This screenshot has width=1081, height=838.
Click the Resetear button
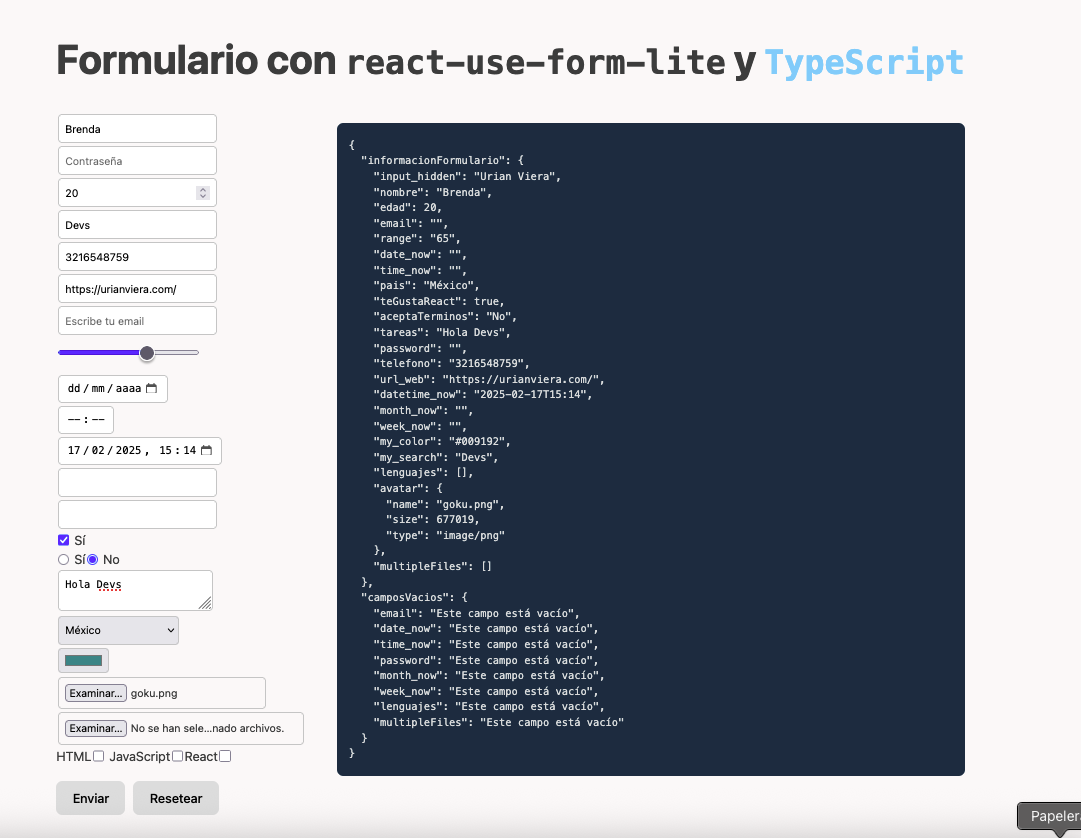[176, 798]
